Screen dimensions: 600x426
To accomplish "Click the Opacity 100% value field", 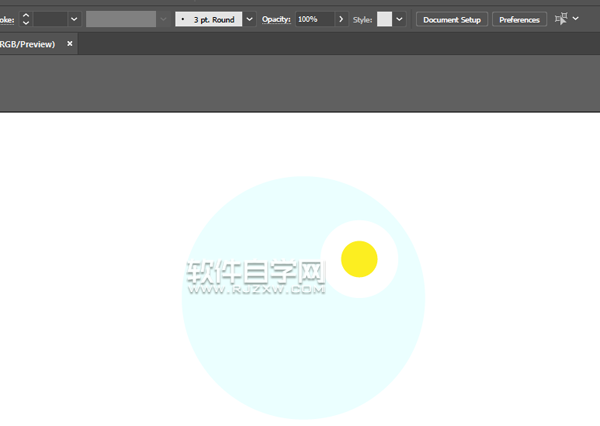I will (x=315, y=19).
